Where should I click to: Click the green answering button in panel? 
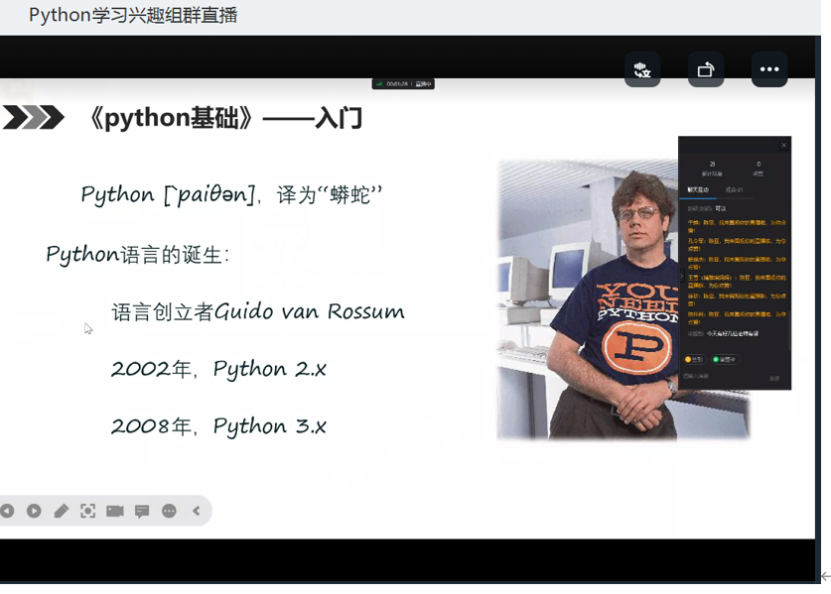(x=724, y=359)
